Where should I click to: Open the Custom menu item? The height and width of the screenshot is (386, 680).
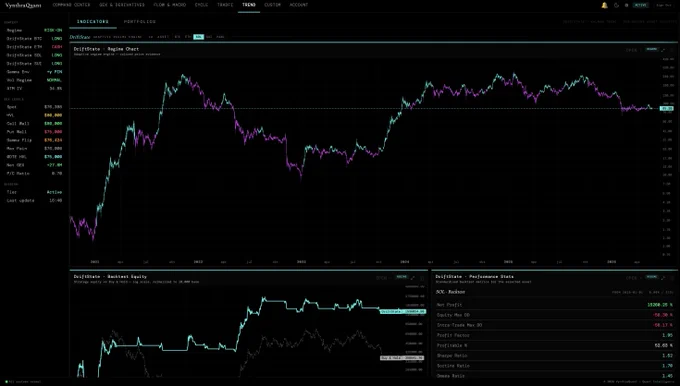pyautogui.click(x=272, y=5)
